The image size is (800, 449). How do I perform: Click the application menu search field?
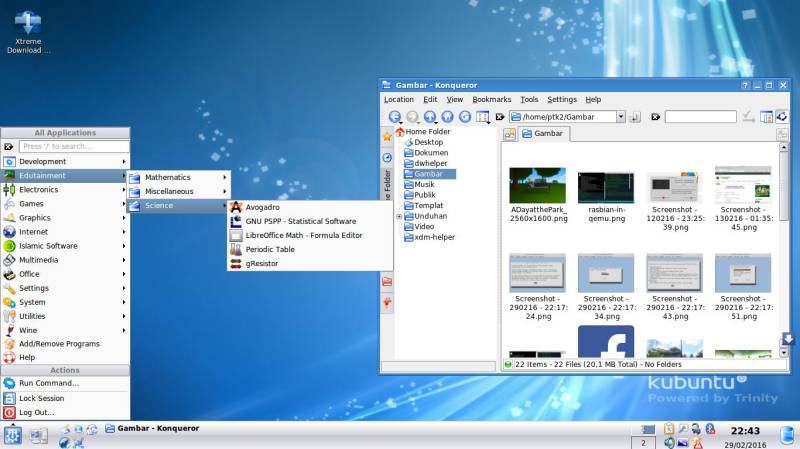(73, 146)
